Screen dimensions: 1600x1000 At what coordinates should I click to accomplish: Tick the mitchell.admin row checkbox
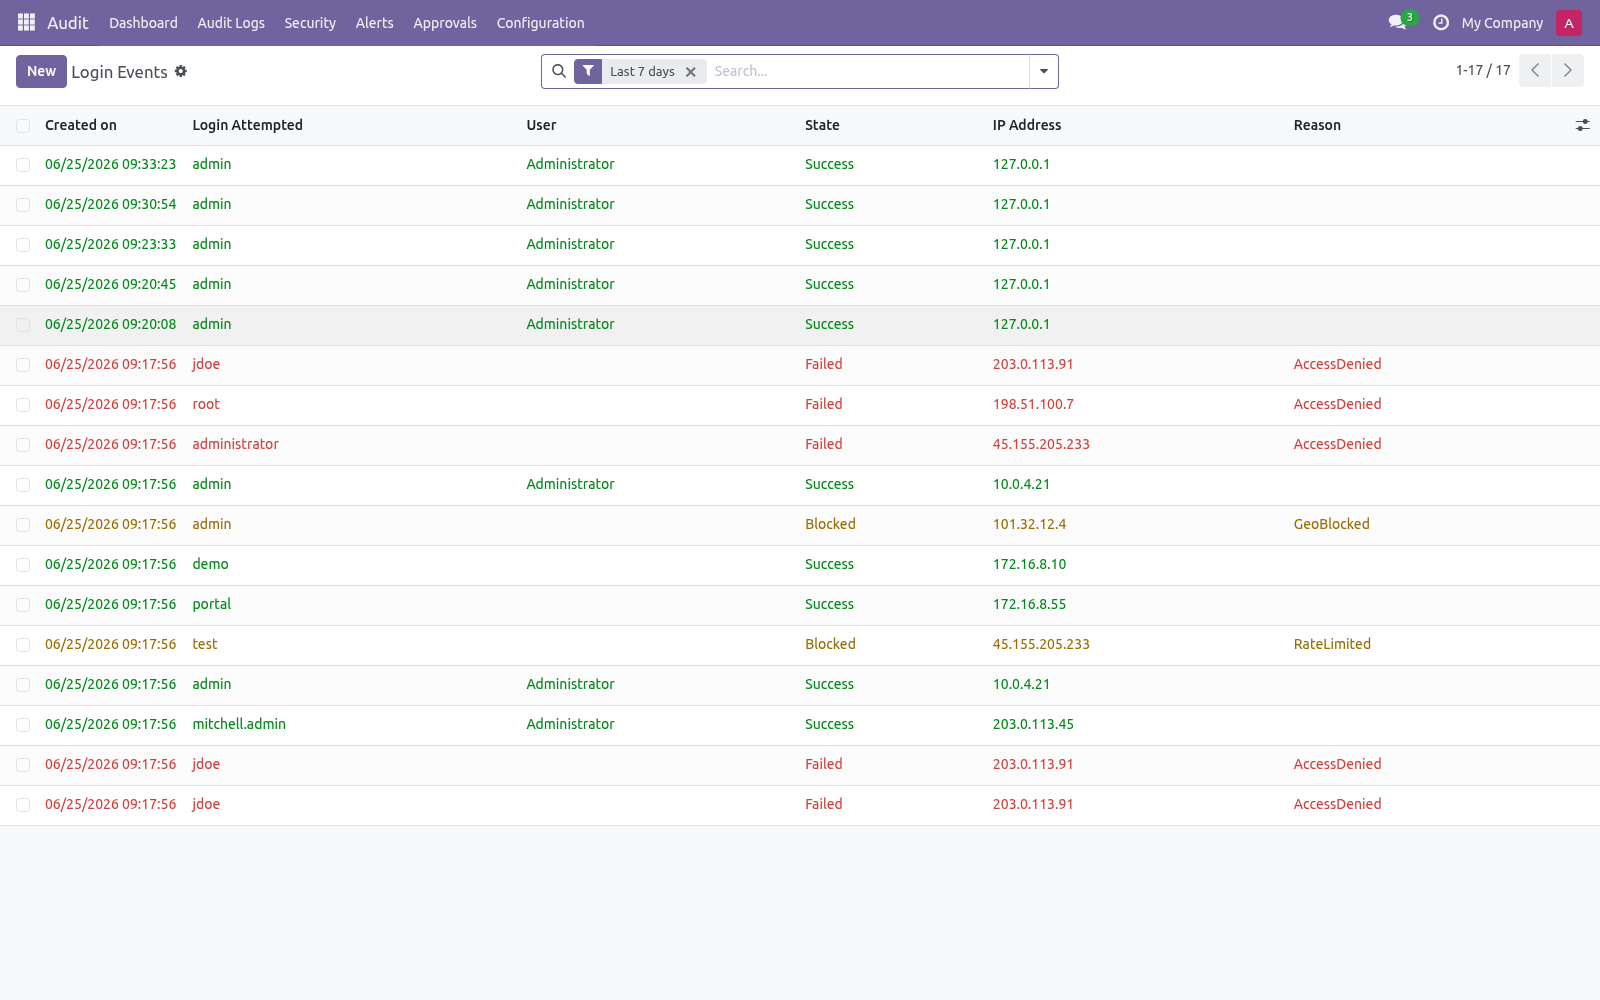(x=23, y=725)
